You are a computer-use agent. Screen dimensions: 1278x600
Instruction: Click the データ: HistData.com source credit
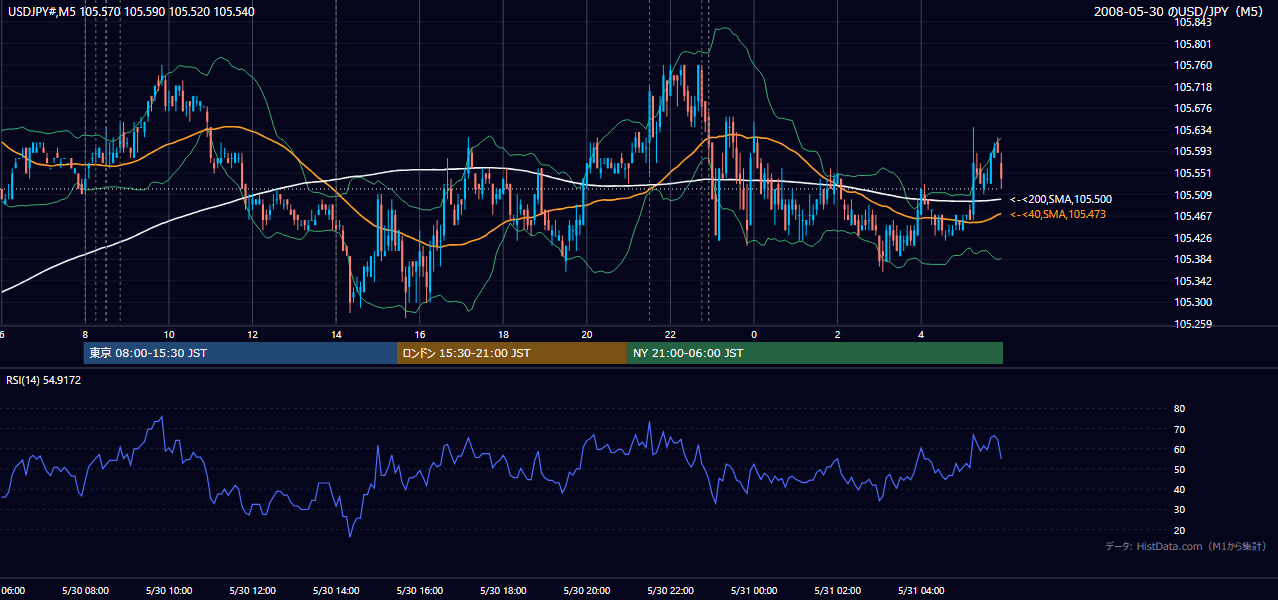[1186, 546]
